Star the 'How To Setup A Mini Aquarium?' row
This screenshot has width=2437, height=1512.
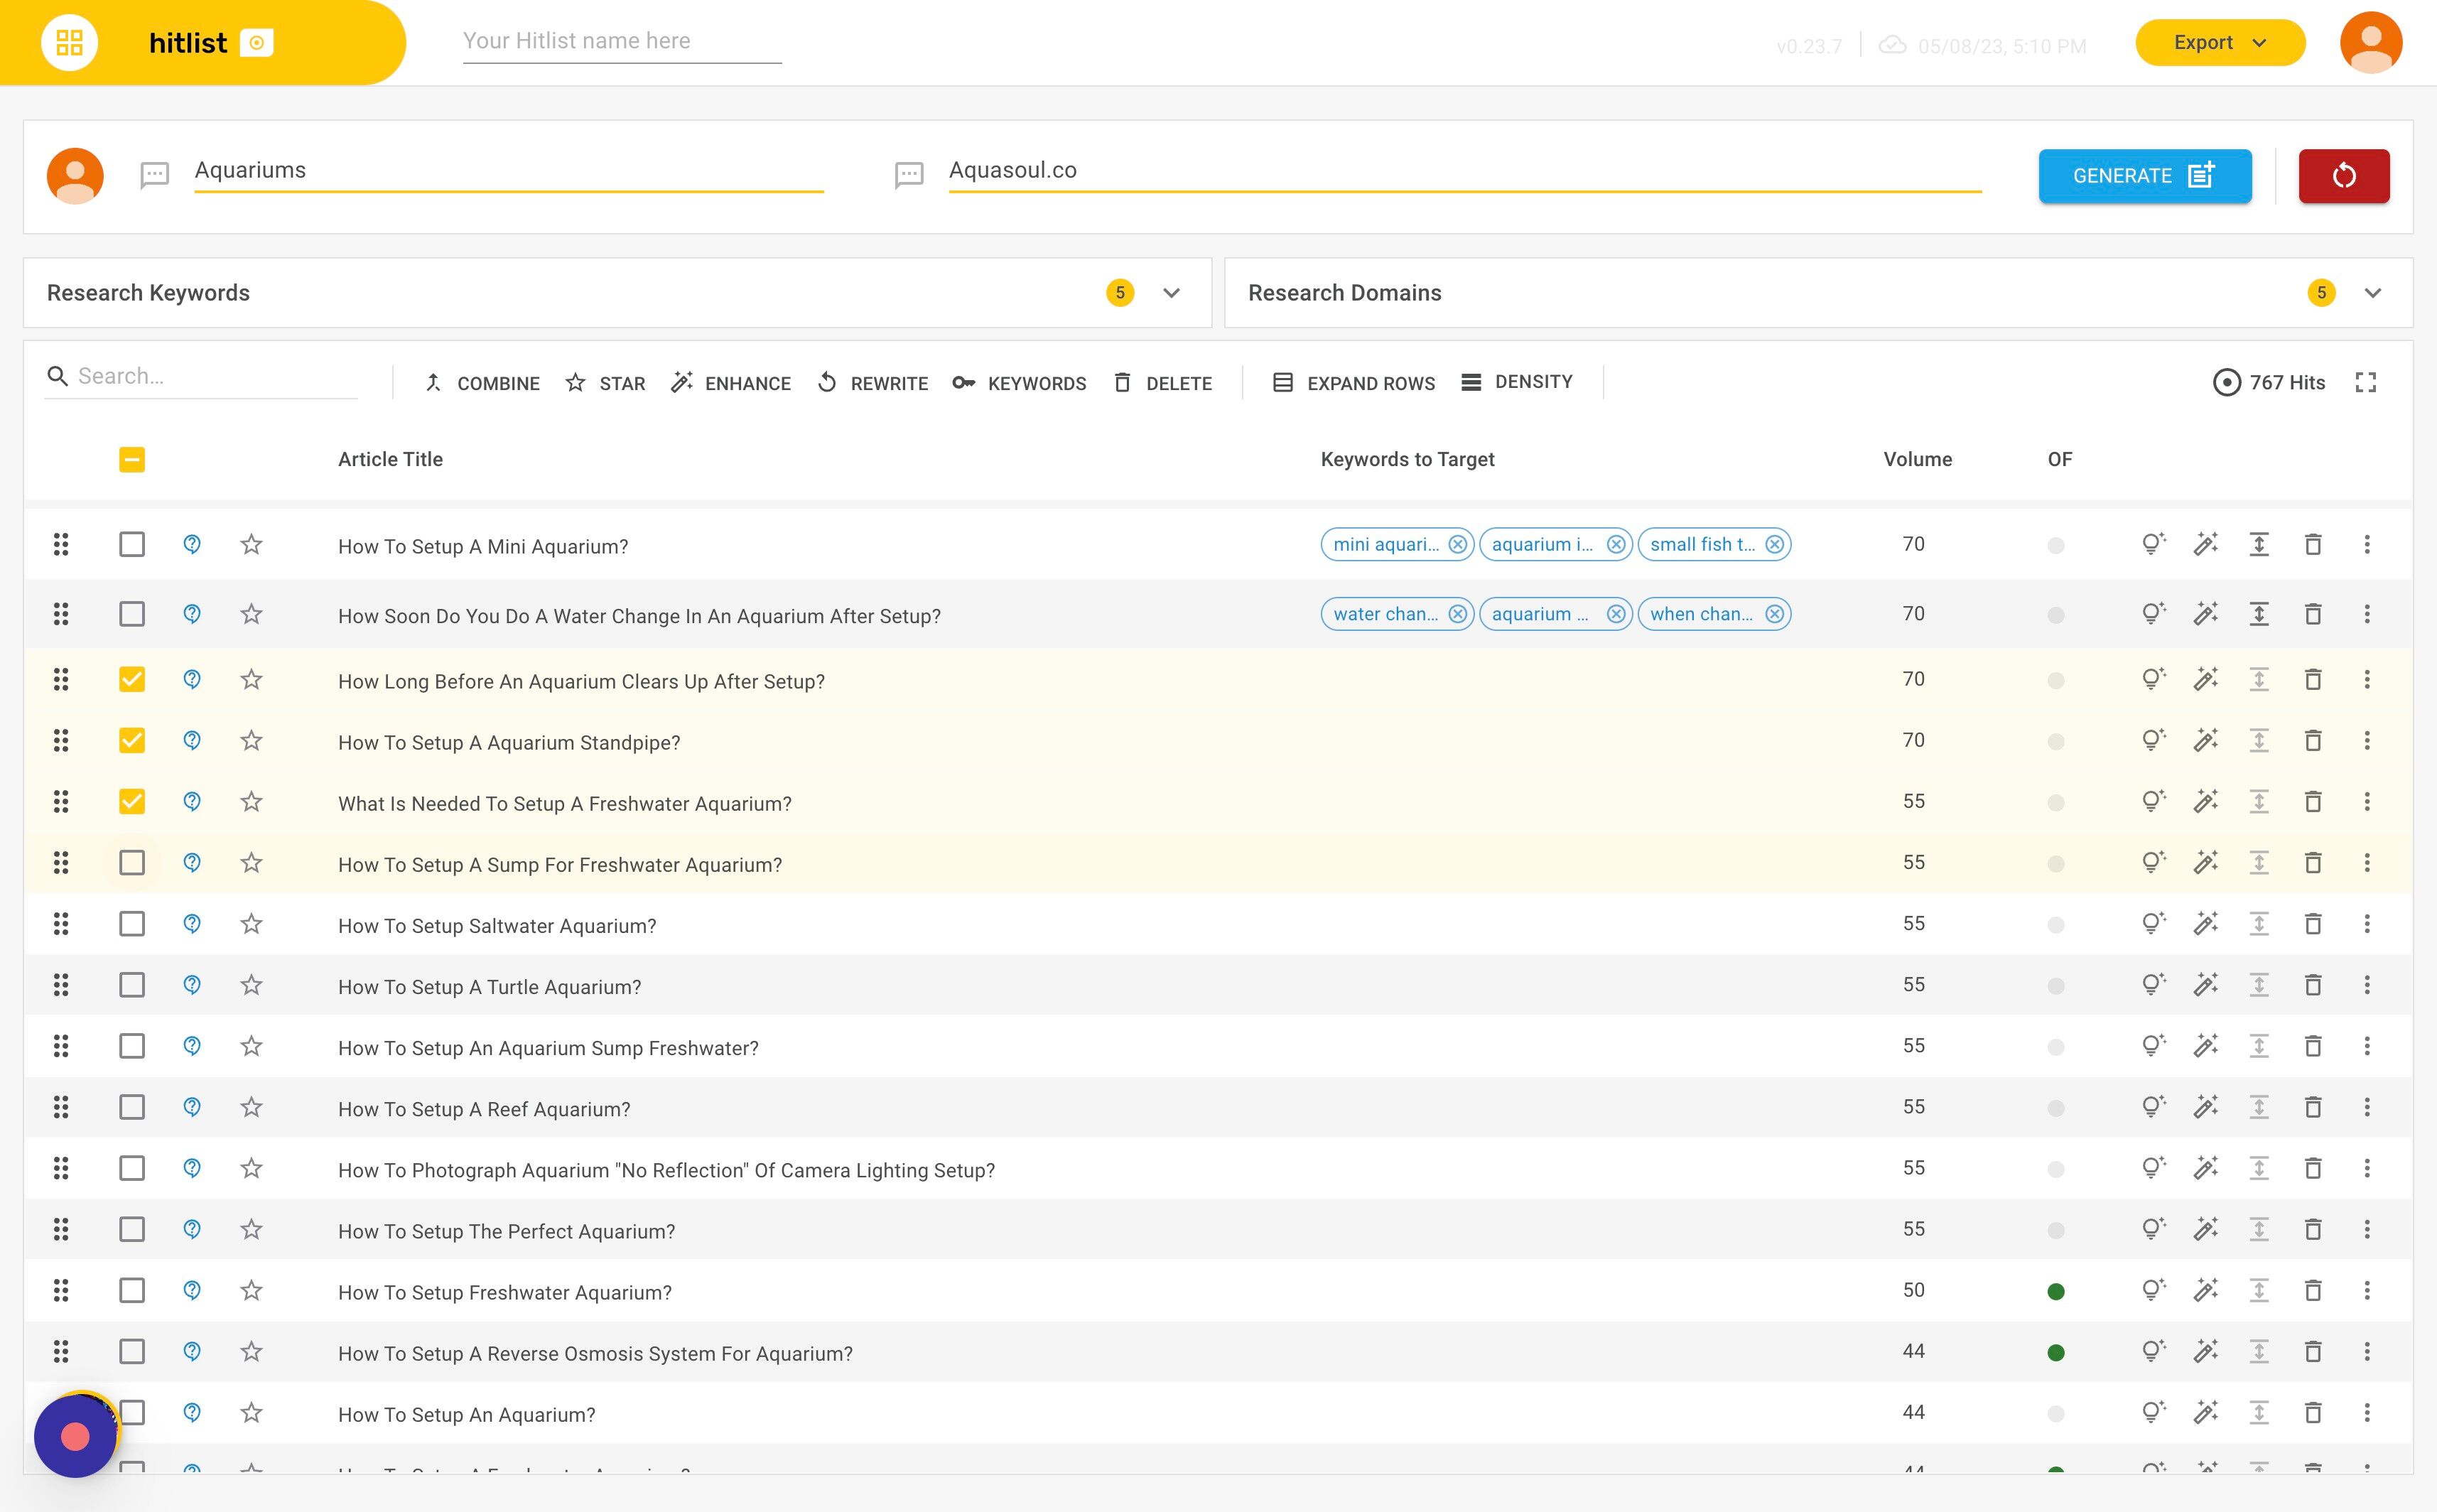click(251, 544)
